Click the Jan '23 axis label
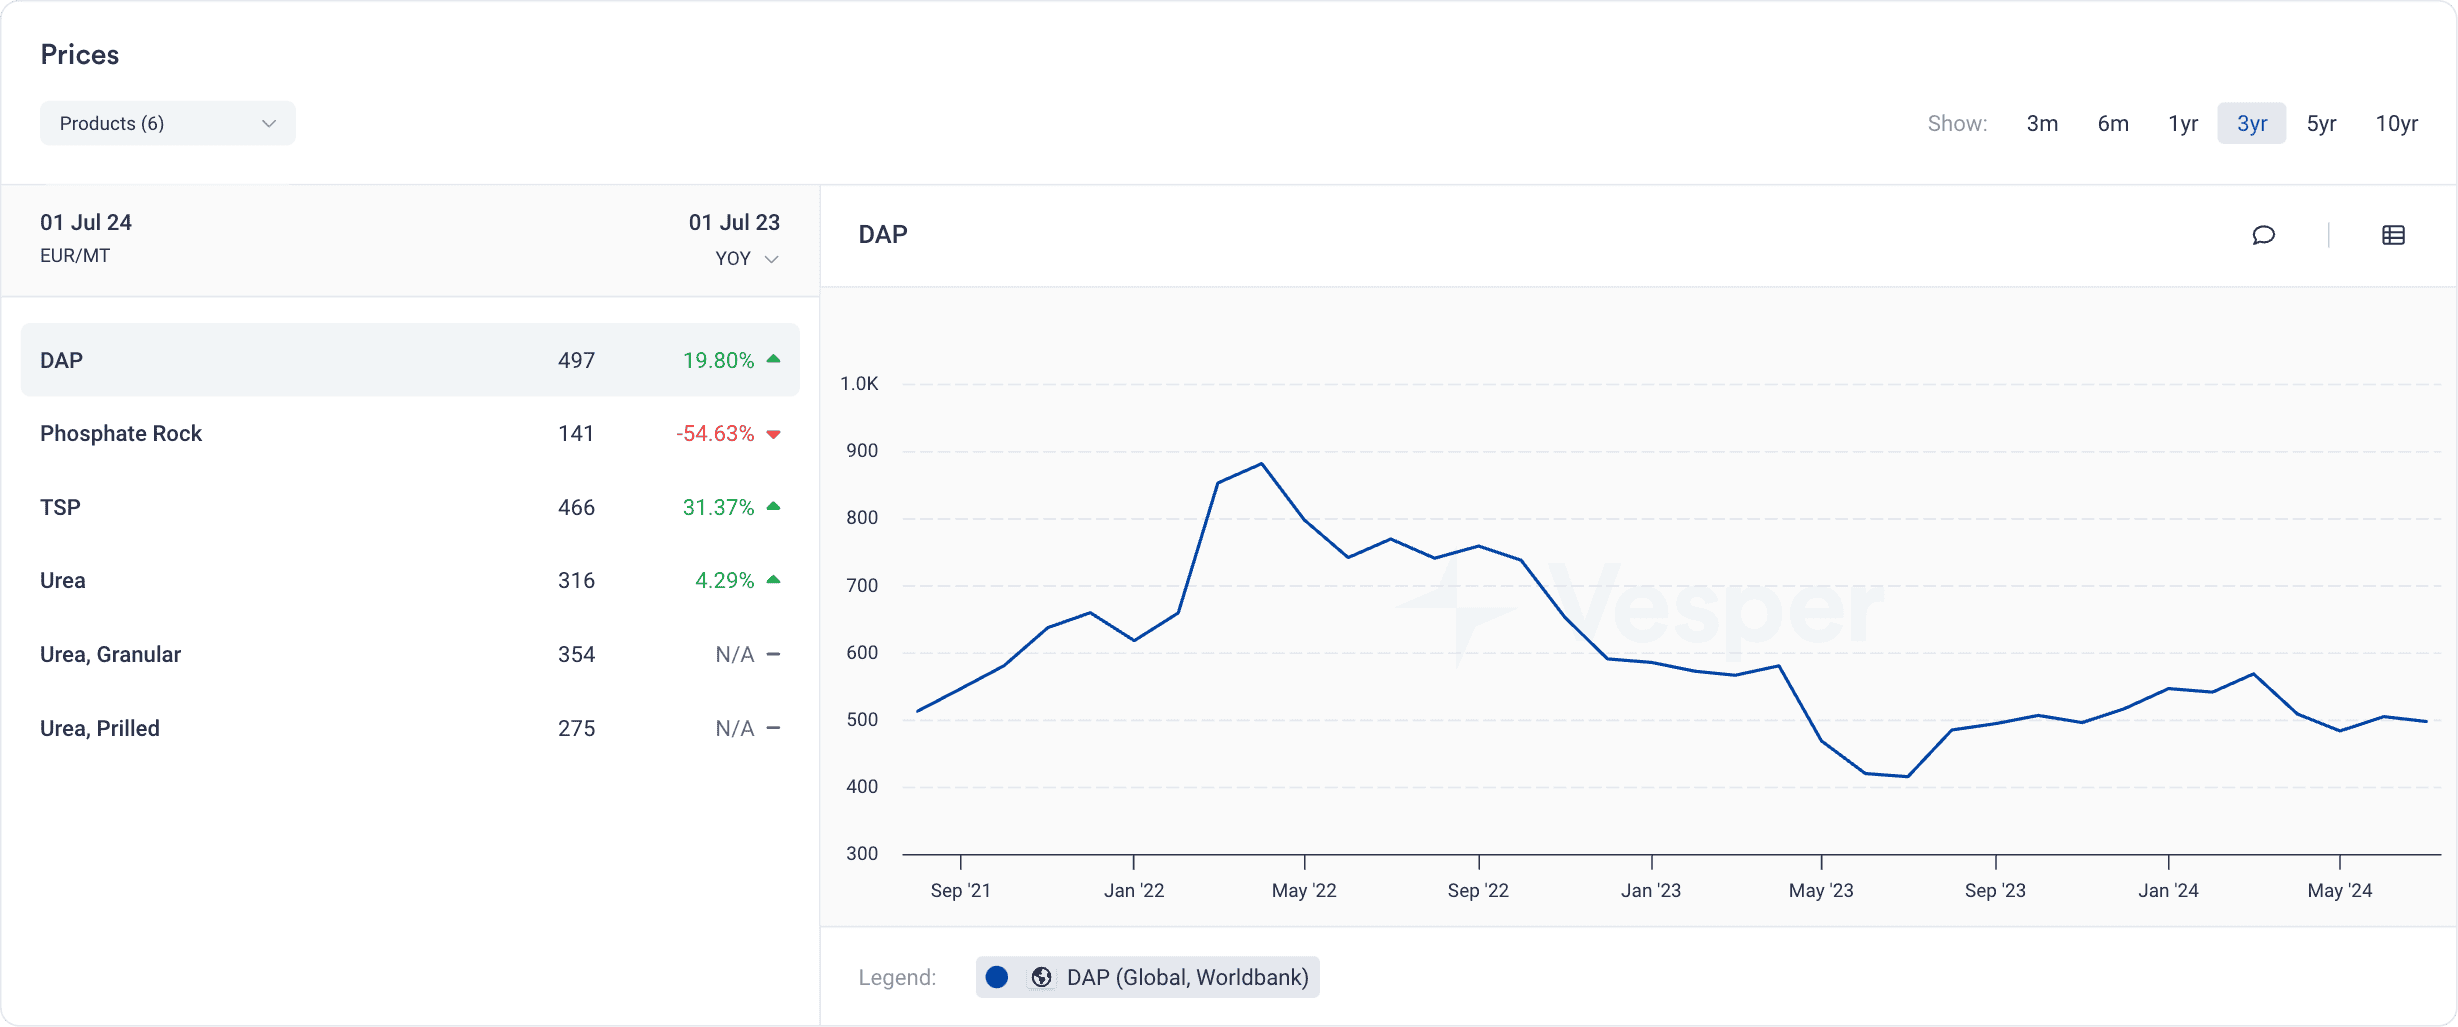This screenshot has height=1027, width=2458. tap(1651, 890)
